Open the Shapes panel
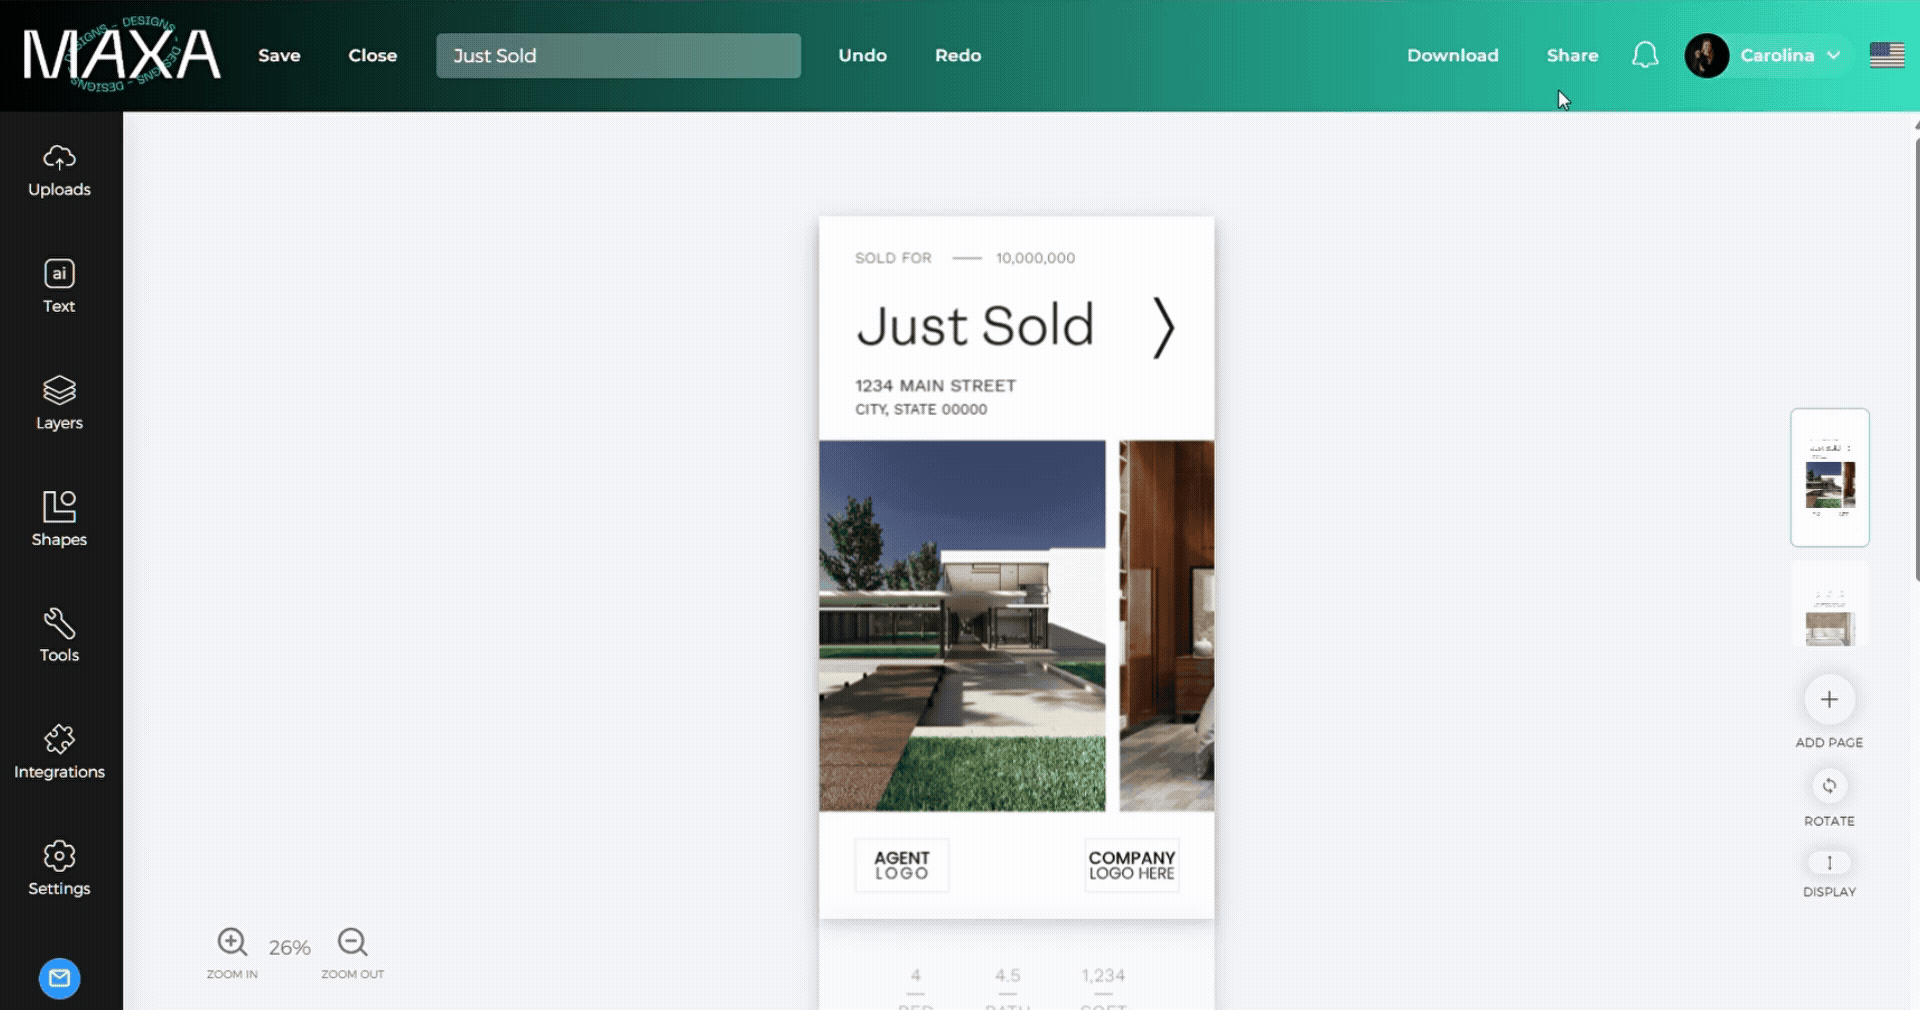This screenshot has height=1010, width=1920. click(x=59, y=519)
